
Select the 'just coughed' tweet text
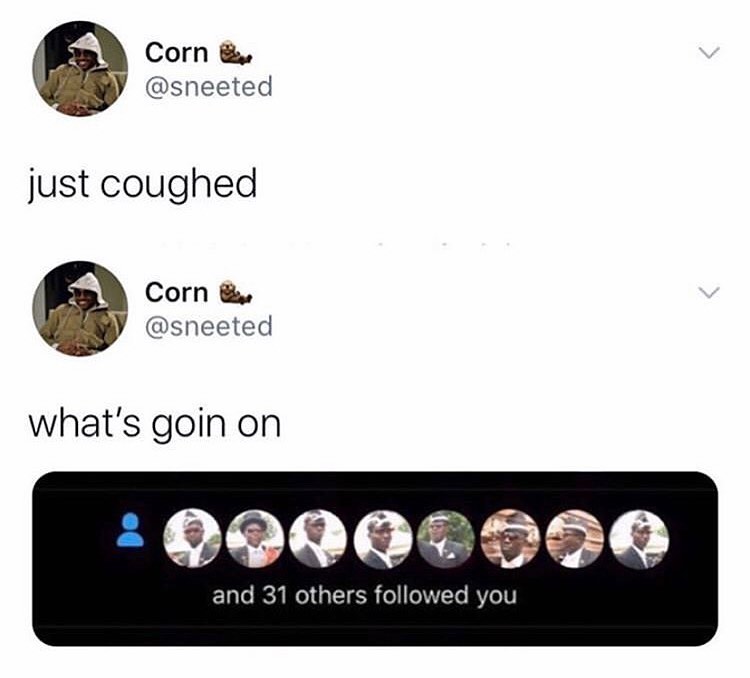(143, 185)
